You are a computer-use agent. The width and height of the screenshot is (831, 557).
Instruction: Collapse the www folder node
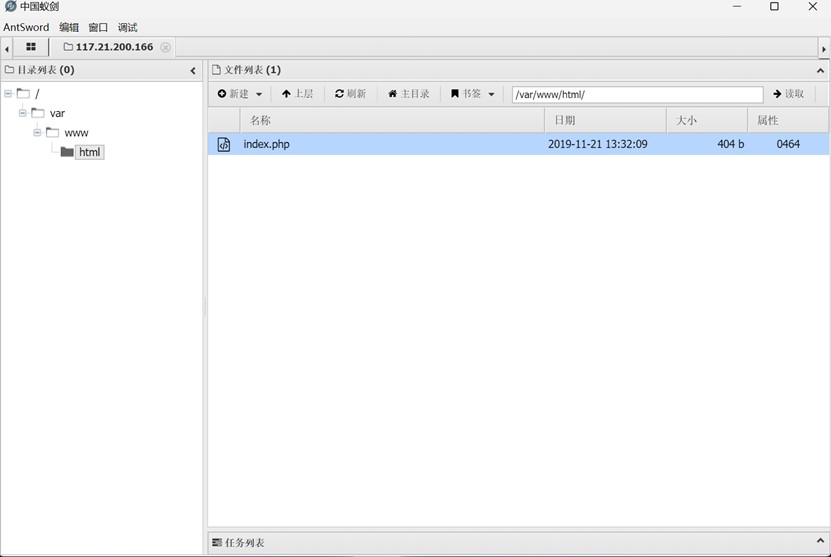(37, 132)
